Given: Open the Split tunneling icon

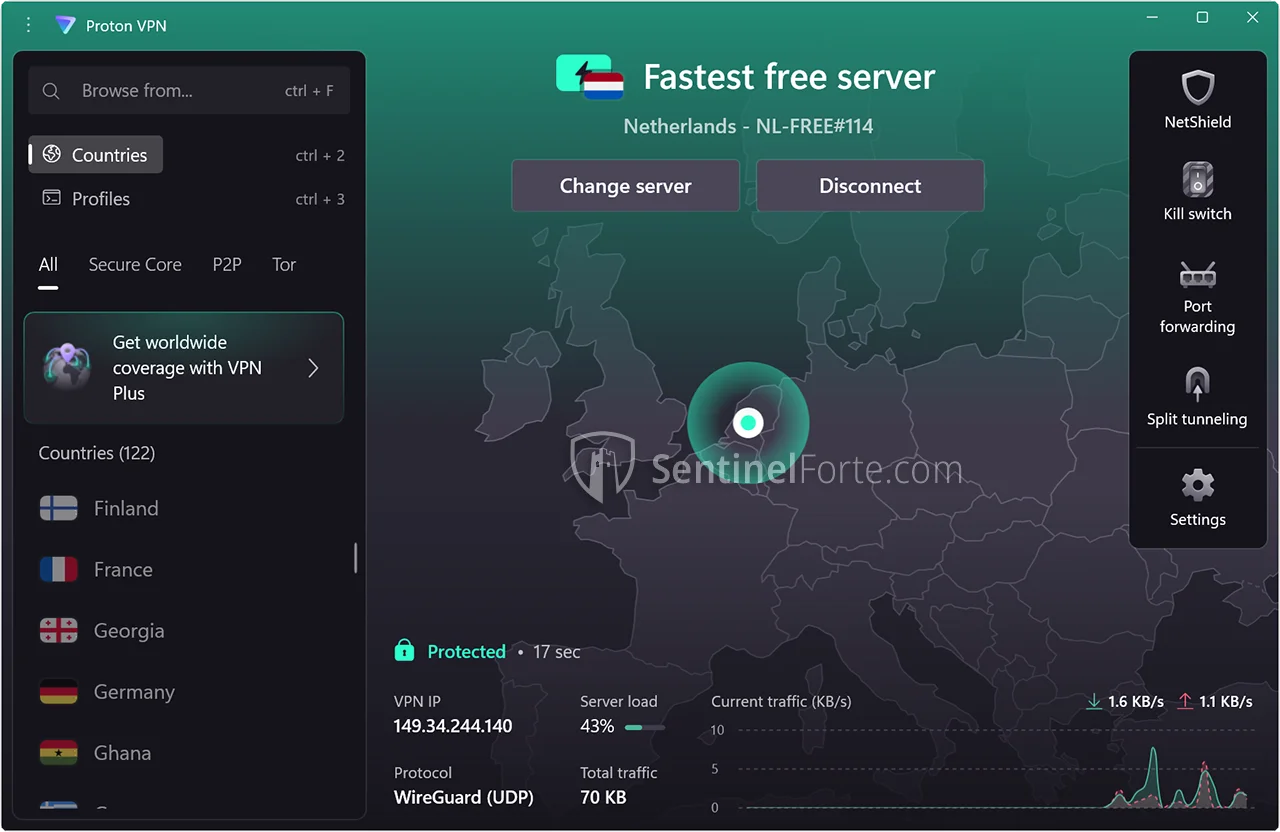Looking at the screenshot, I should click(x=1197, y=385).
